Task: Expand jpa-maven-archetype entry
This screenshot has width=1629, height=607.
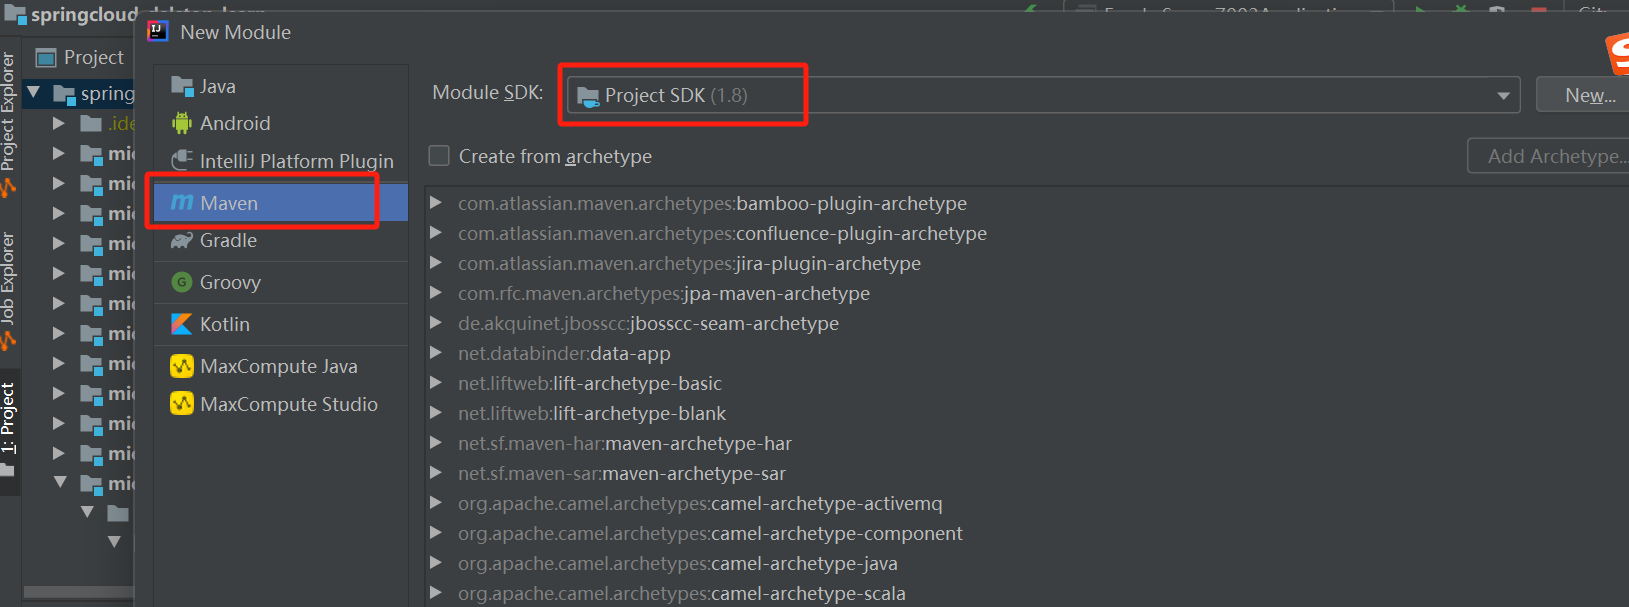Action: pyautogui.click(x=436, y=293)
